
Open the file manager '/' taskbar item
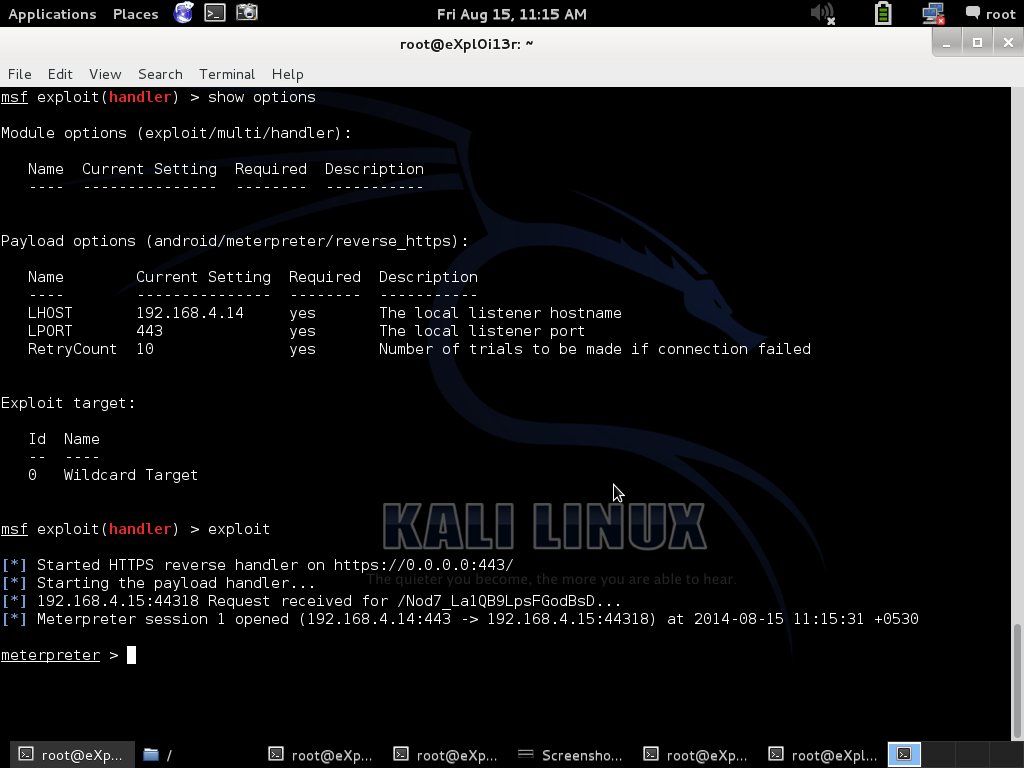pos(197,755)
